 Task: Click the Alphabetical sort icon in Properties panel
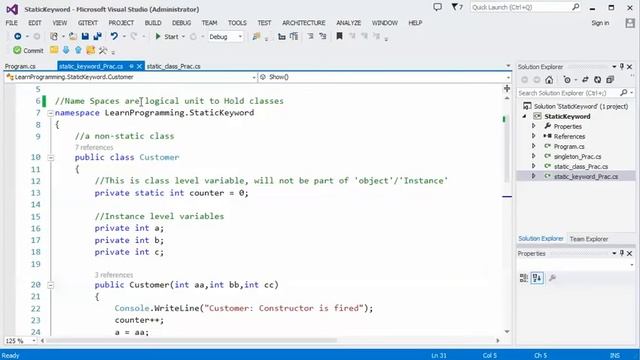[x=537, y=278]
